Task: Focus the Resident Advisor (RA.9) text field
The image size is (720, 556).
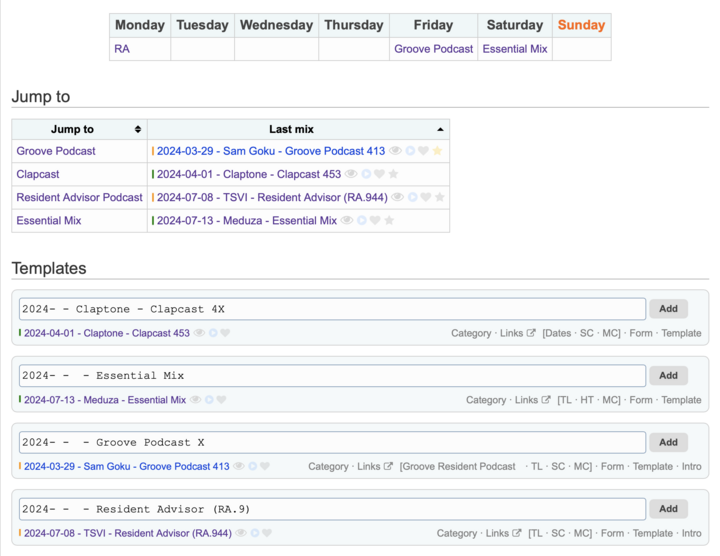Action: (332, 509)
